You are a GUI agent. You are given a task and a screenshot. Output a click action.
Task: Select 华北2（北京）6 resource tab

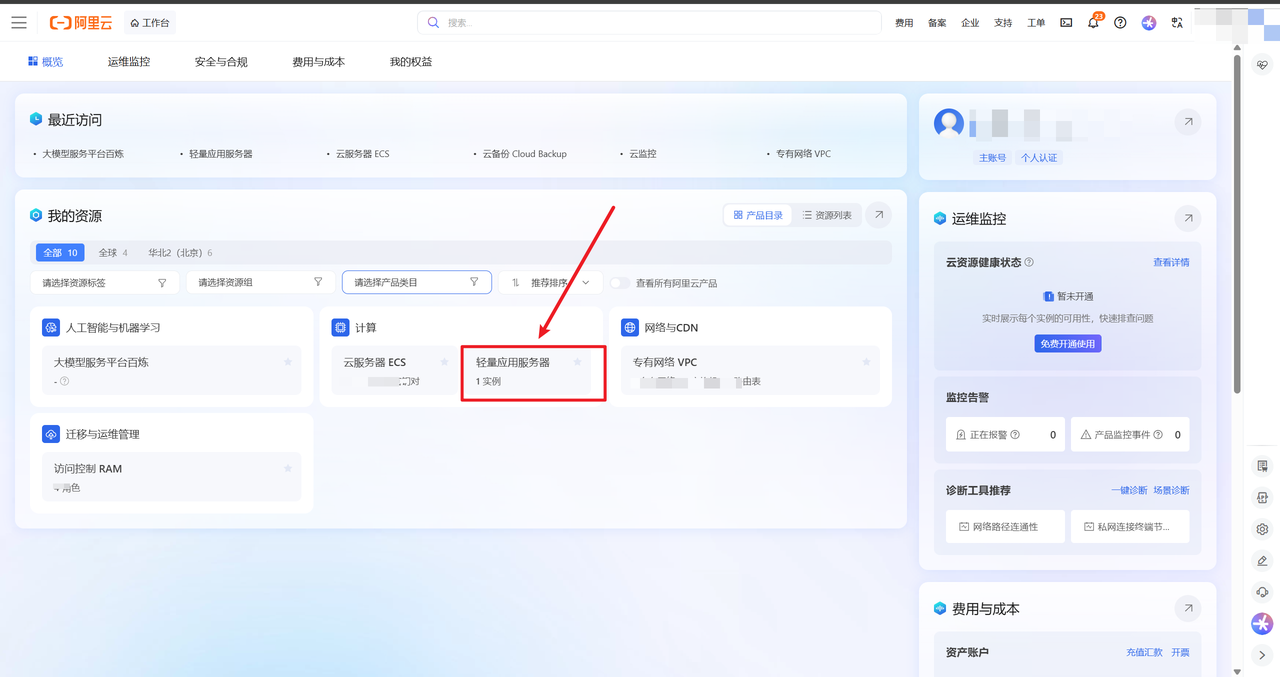180,253
